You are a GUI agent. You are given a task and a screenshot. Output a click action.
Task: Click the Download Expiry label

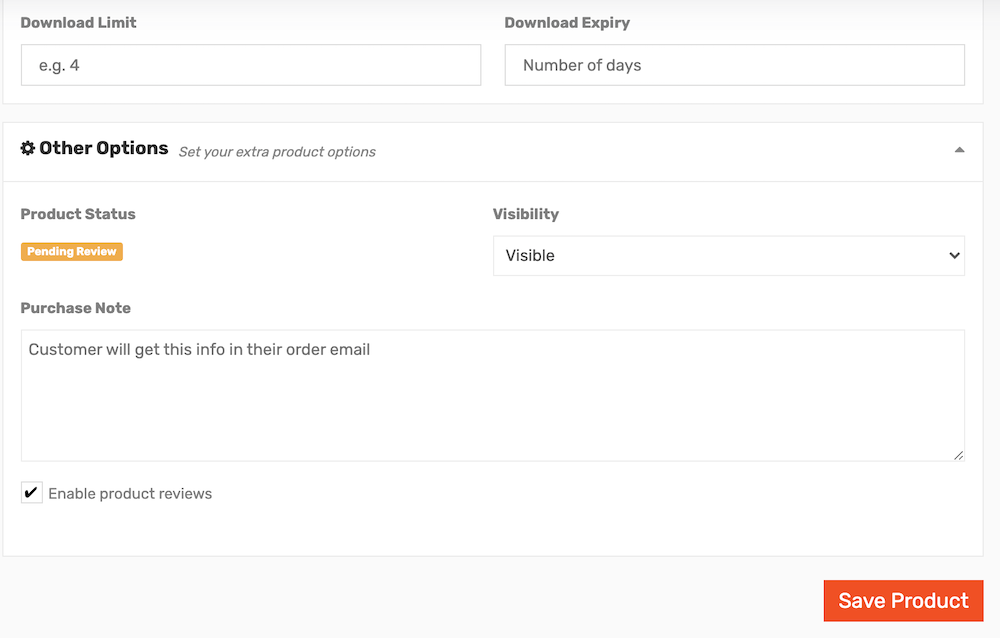(567, 23)
